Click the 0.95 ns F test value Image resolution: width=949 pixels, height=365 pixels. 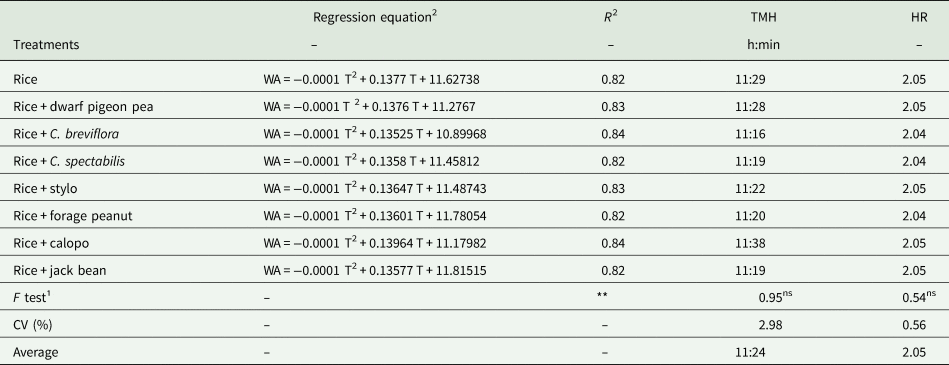click(x=775, y=297)
